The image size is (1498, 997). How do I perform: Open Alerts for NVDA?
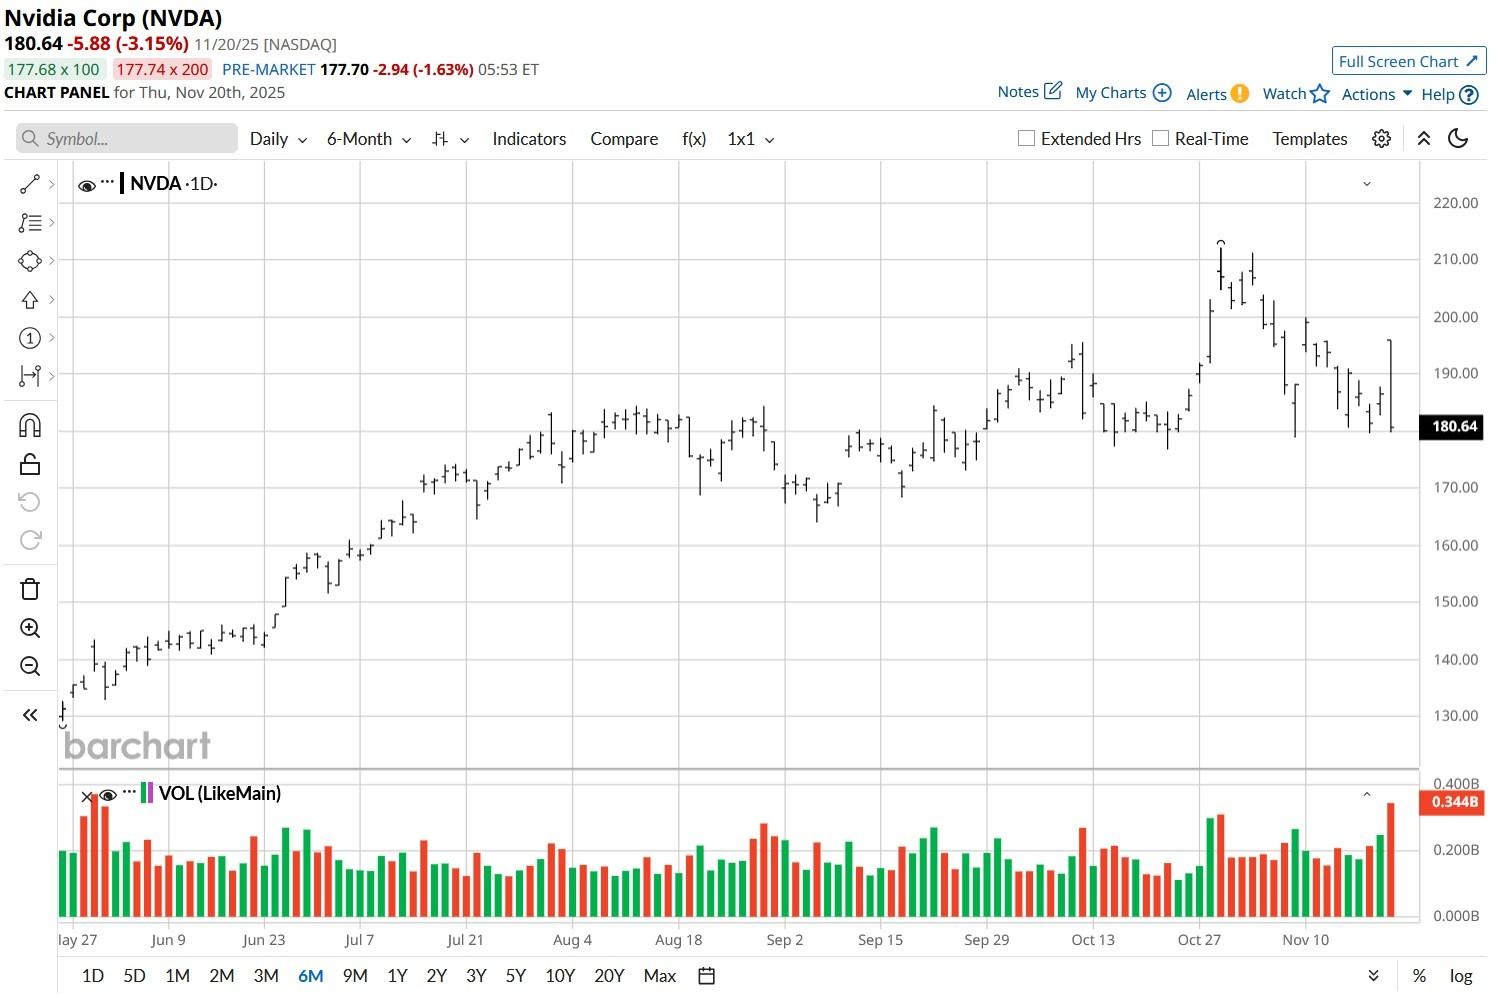1217,94
